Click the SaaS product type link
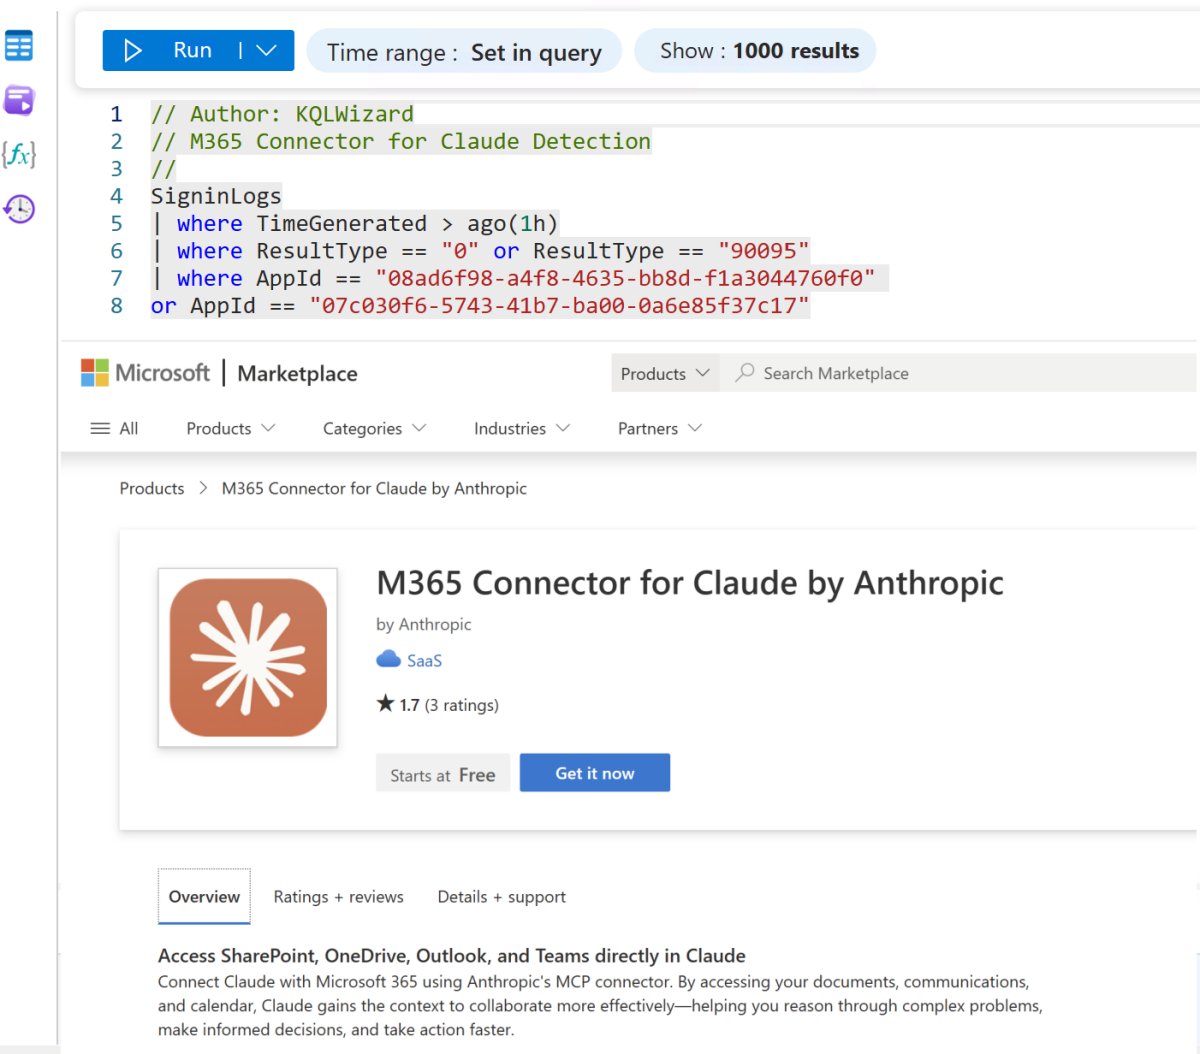1200x1054 pixels. click(424, 660)
